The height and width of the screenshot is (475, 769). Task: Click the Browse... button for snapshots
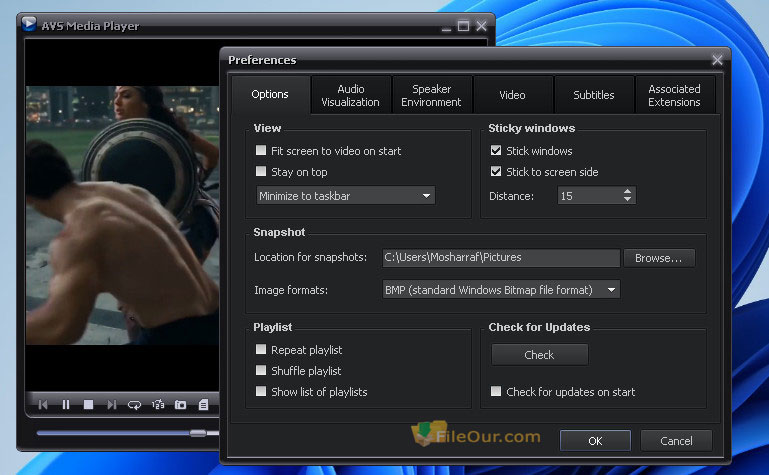(659, 258)
